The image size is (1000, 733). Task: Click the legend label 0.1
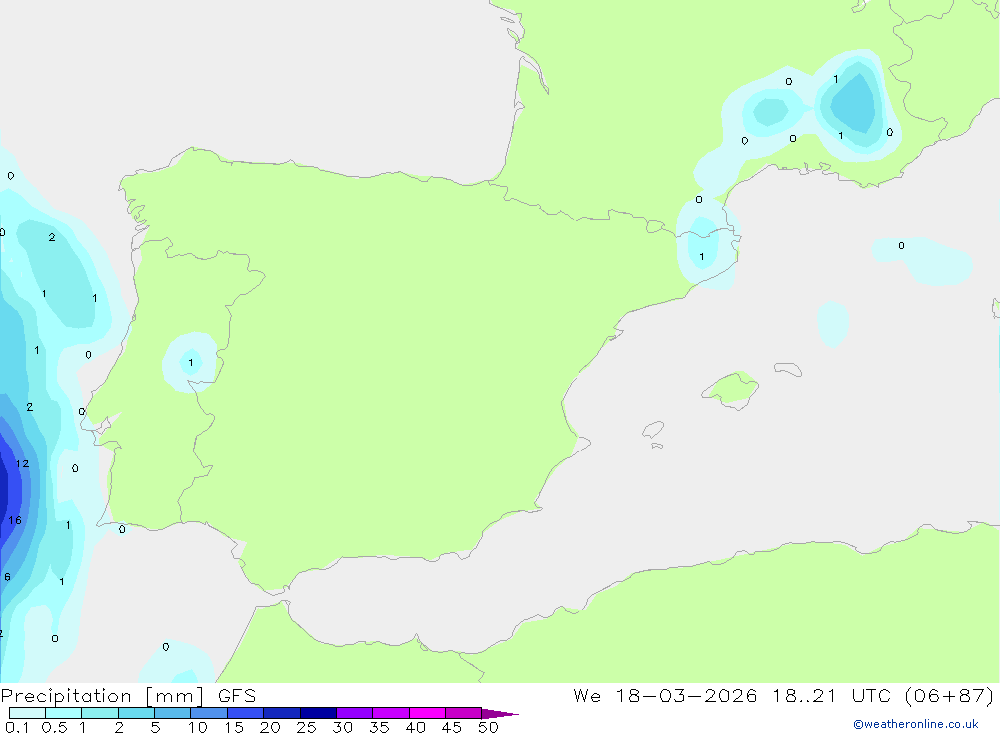(x=17, y=727)
